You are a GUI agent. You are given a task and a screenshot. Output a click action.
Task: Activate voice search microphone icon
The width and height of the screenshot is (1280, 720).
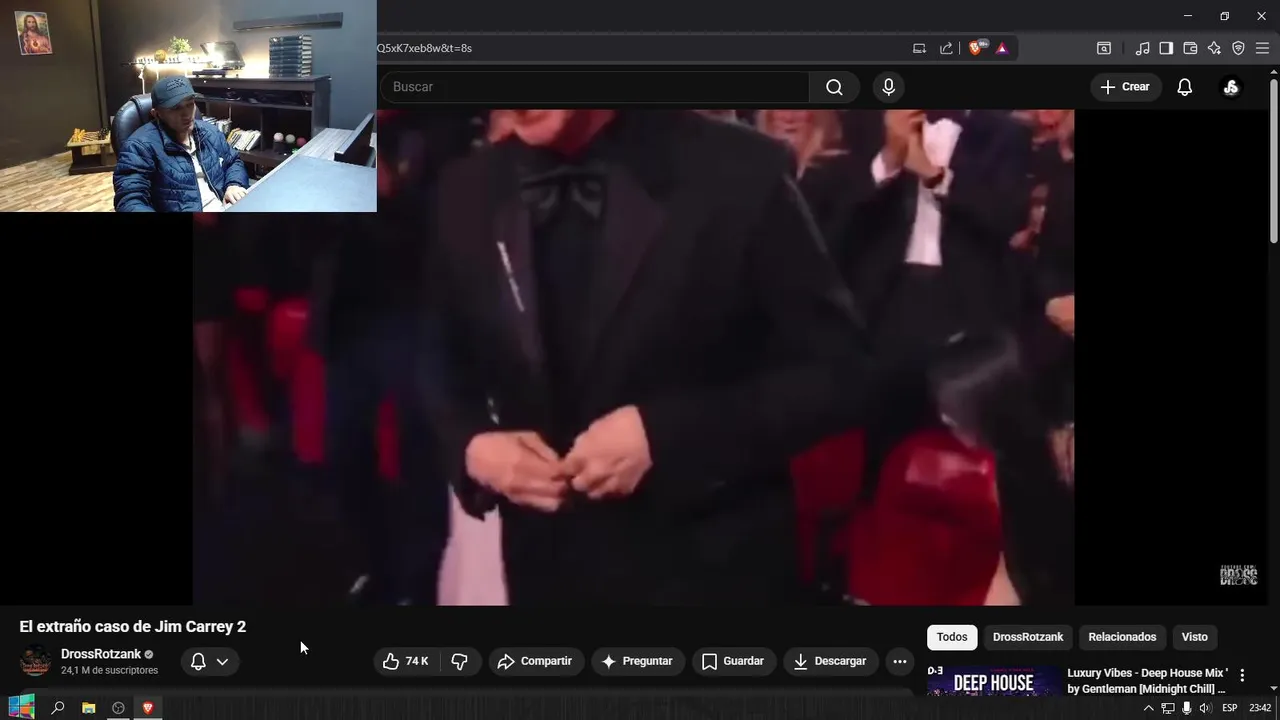(888, 87)
